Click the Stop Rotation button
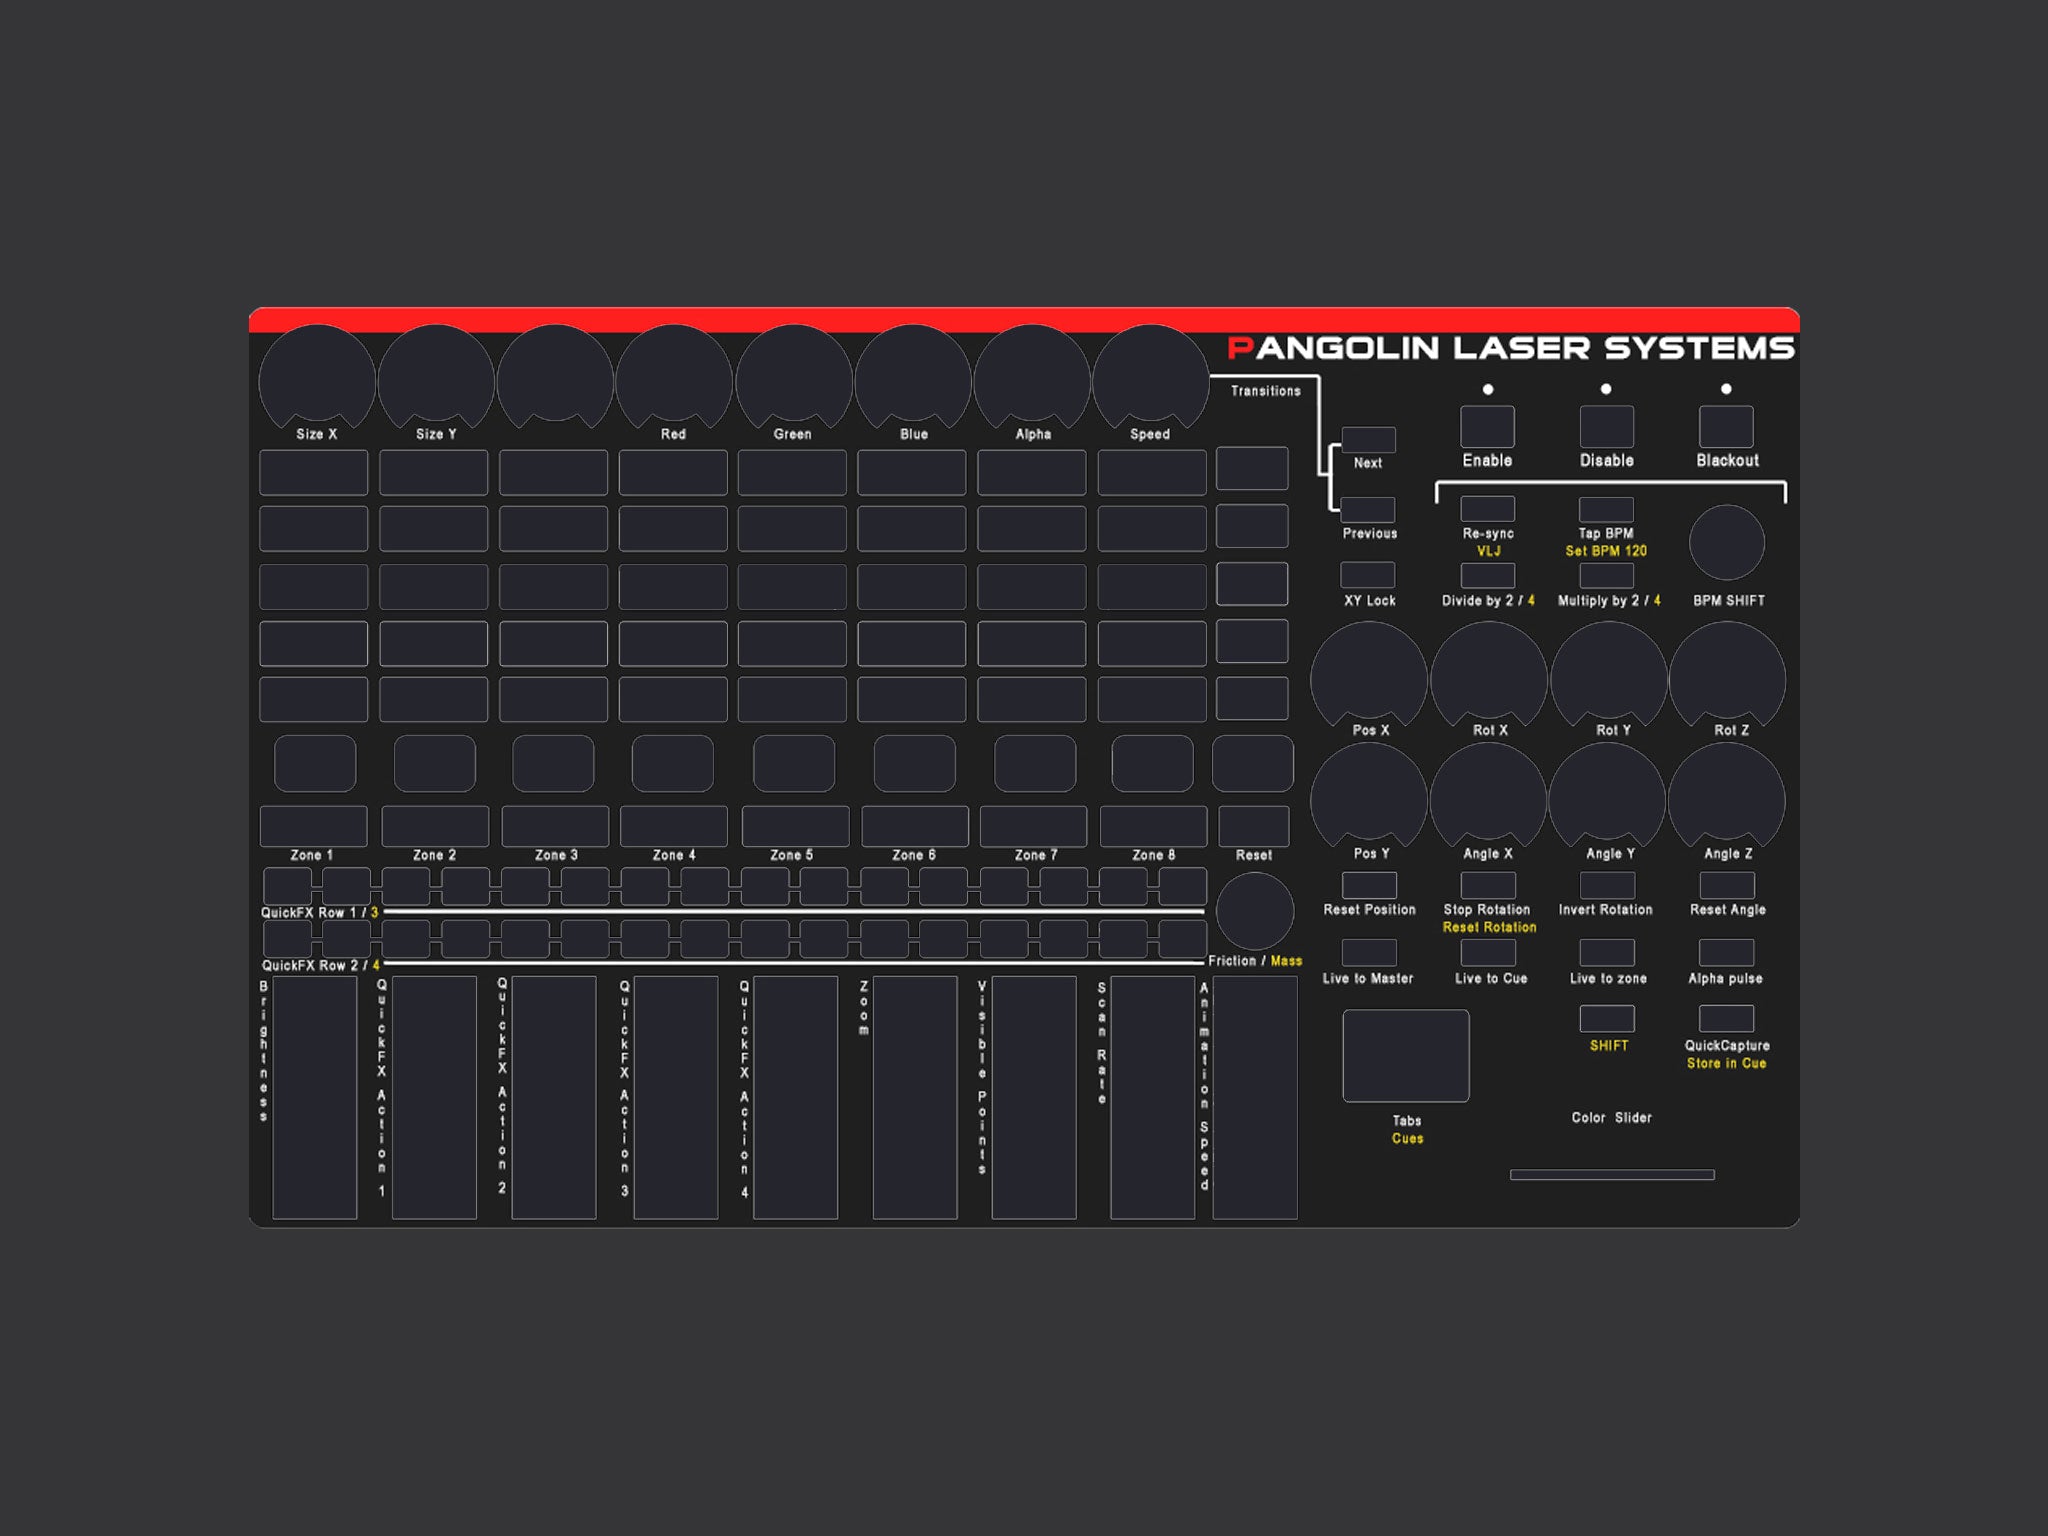Image resolution: width=2048 pixels, height=1536 pixels. tap(1488, 885)
